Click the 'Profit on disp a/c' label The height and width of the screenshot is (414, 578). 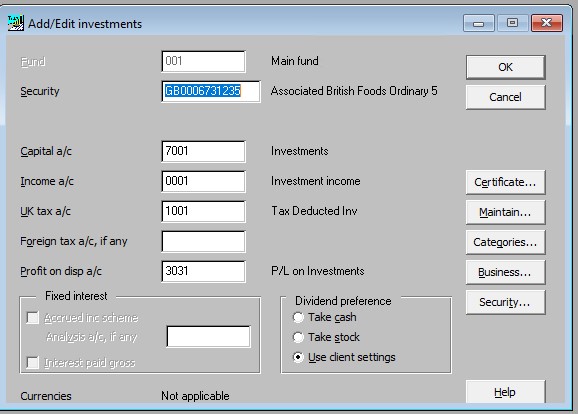(61, 271)
